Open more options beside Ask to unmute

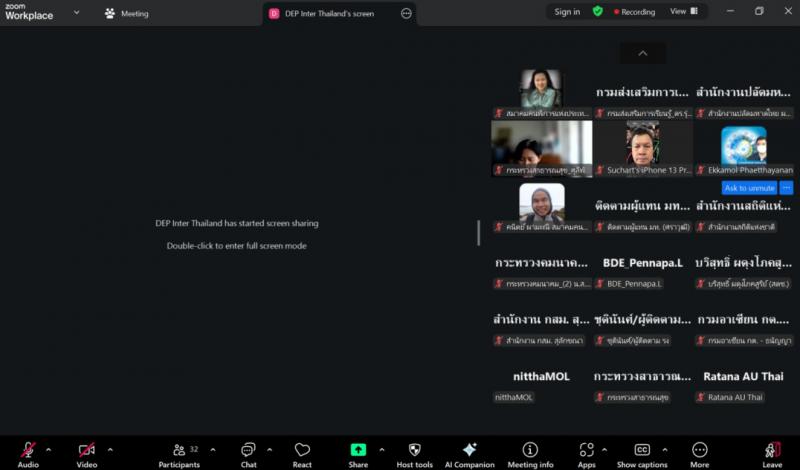pos(786,188)
